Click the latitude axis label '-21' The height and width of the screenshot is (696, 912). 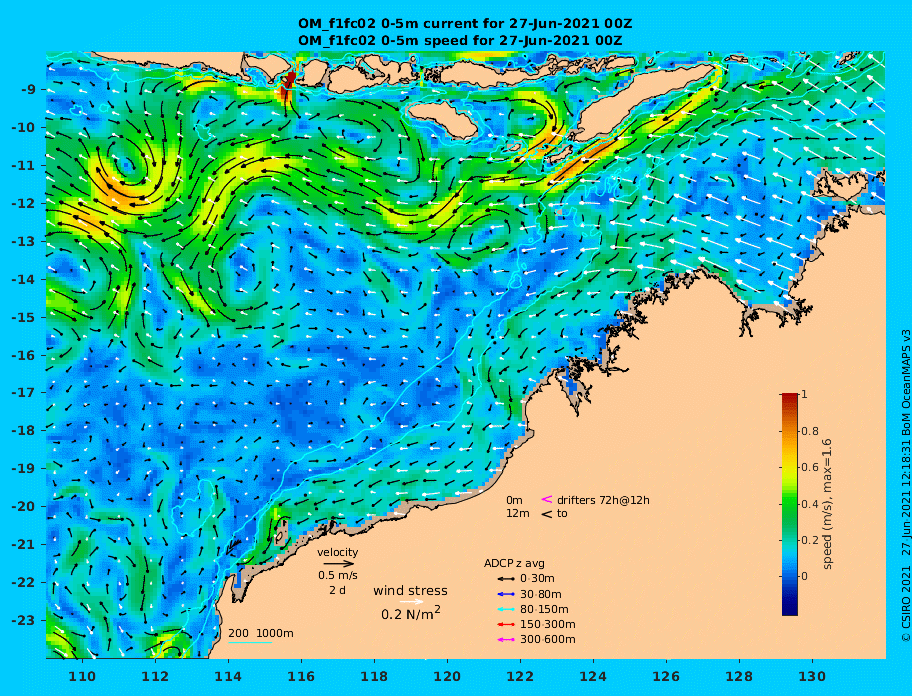[x=24, y=545]
